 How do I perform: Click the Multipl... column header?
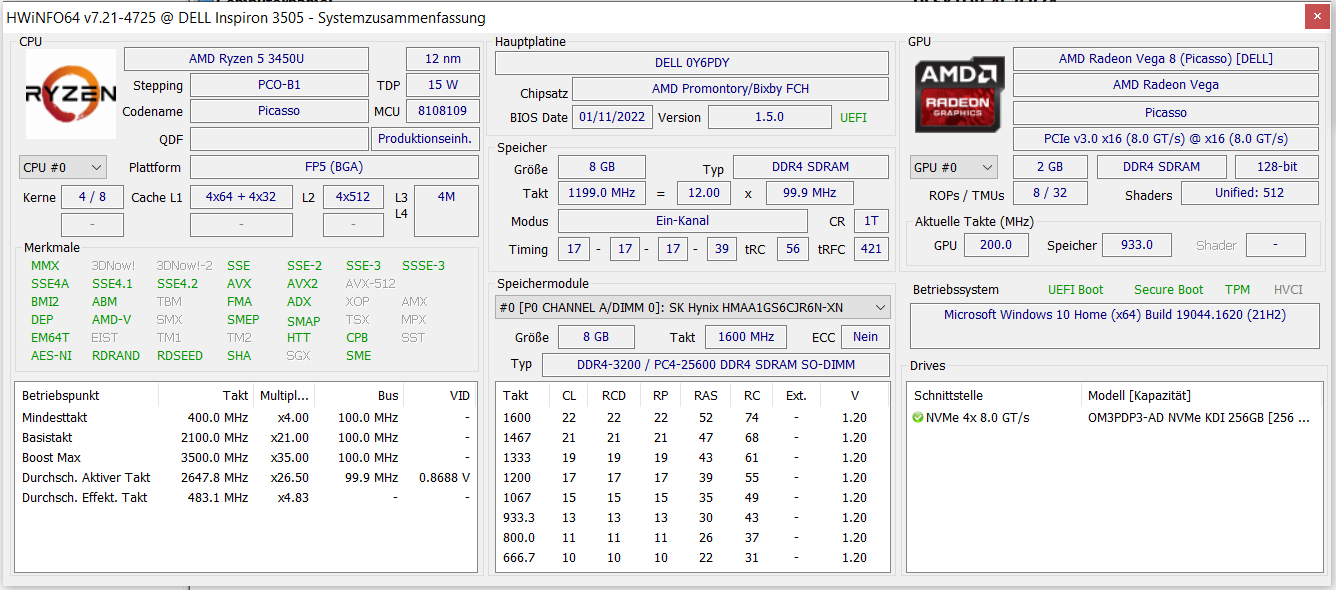285,396
